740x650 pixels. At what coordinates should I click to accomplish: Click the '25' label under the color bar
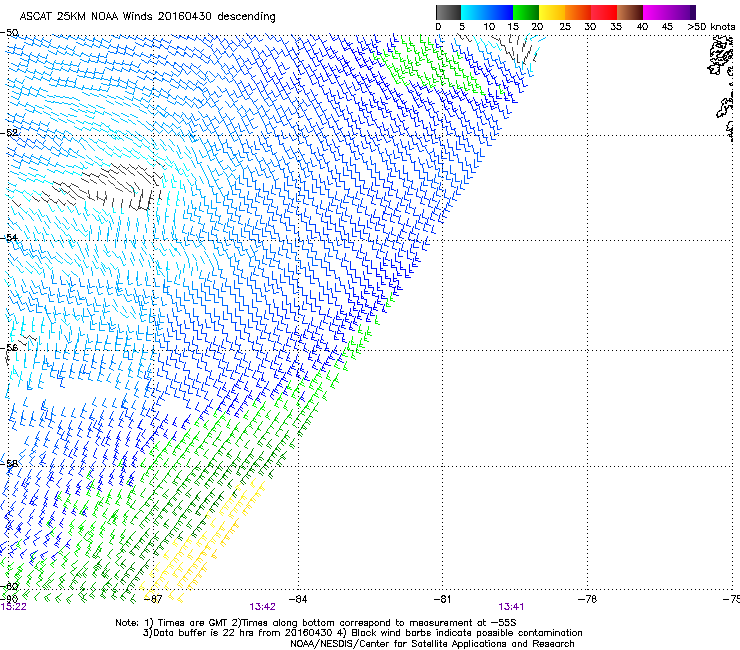pos(565,27)
